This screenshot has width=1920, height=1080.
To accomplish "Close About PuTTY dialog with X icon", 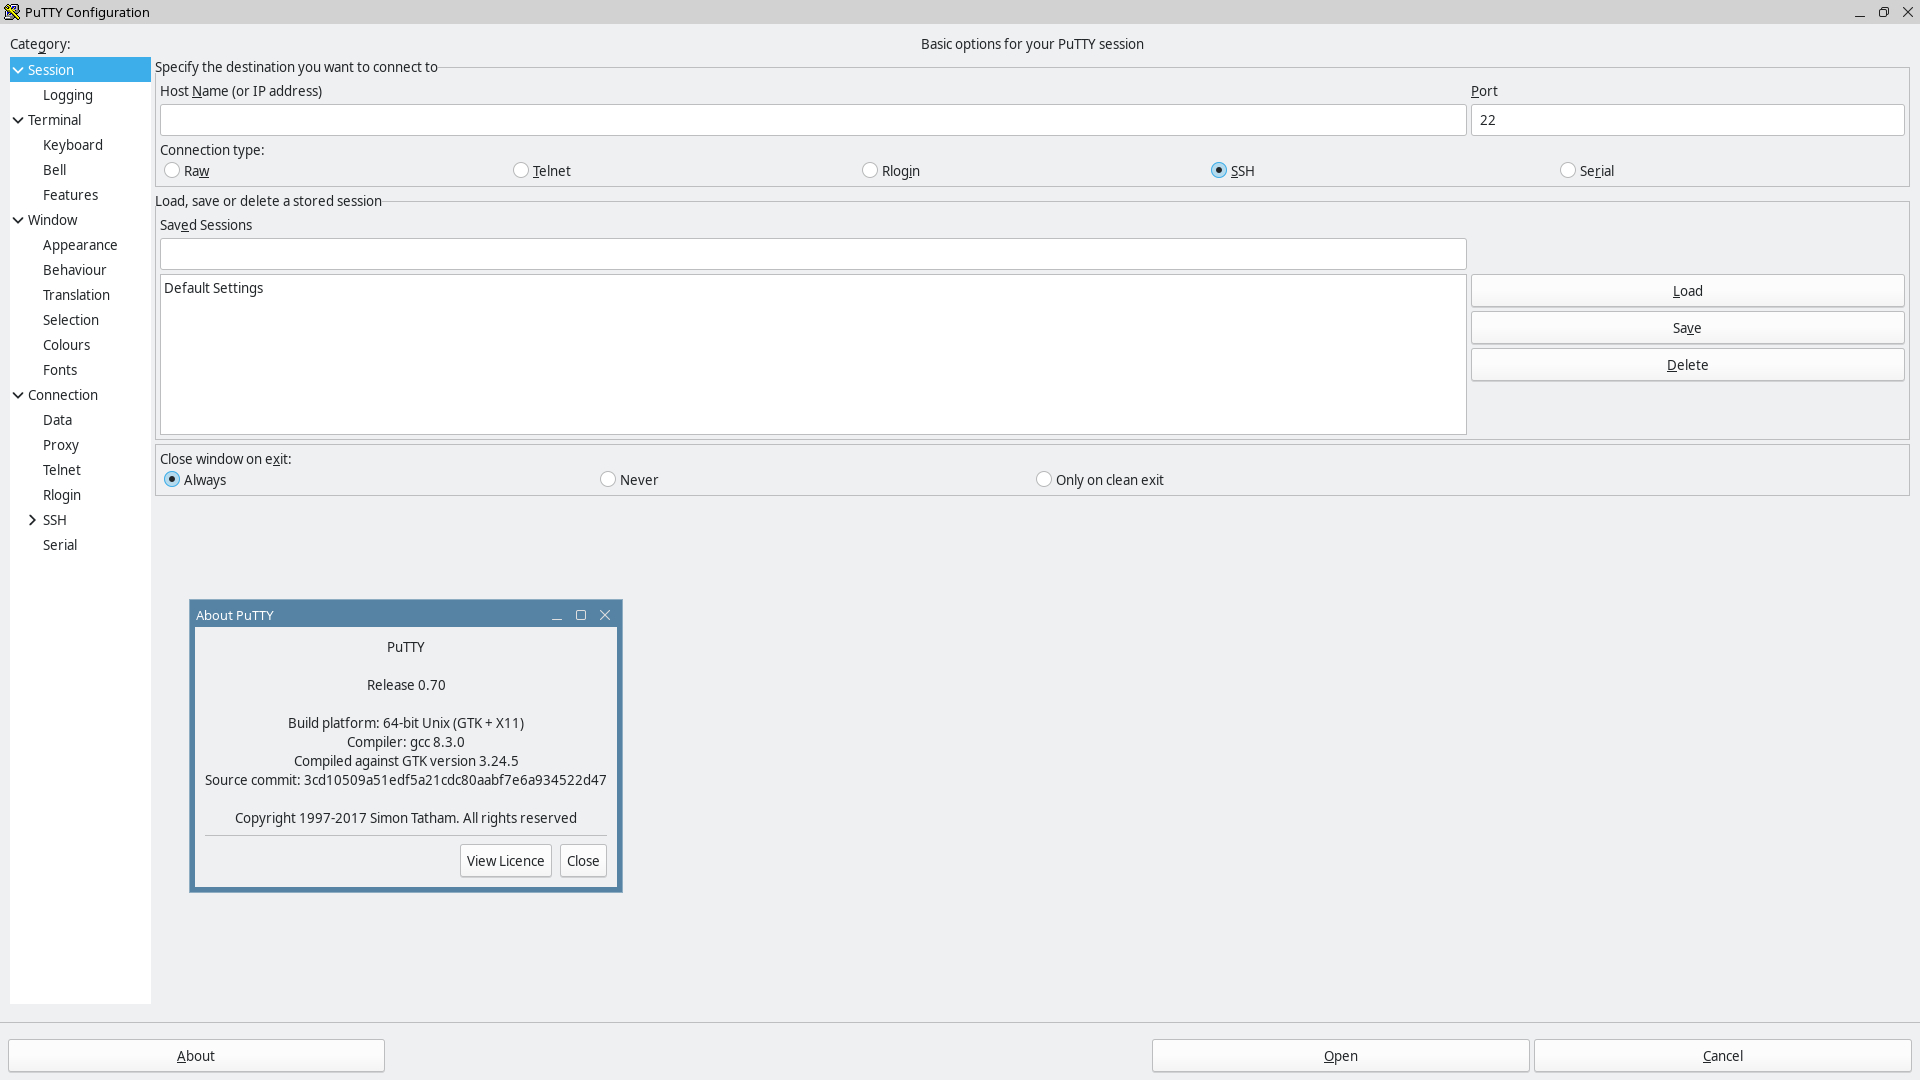I will pyautogui.click(x=605, y=615).
